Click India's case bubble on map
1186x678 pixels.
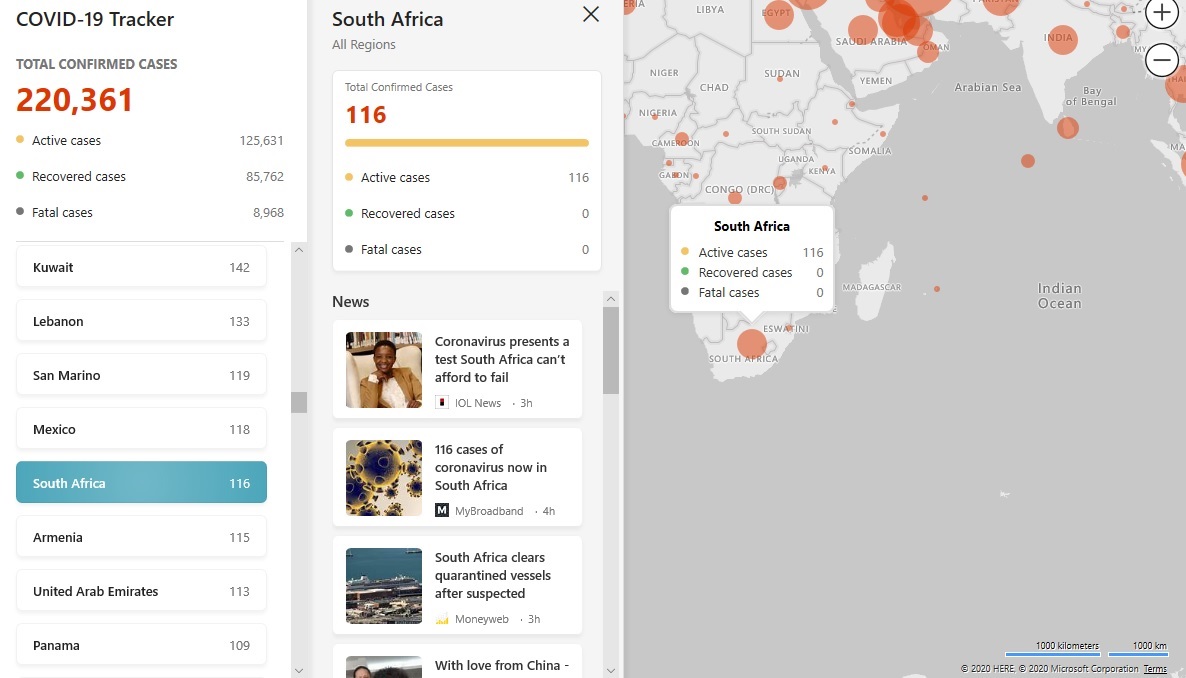[x=1062, y=40]
